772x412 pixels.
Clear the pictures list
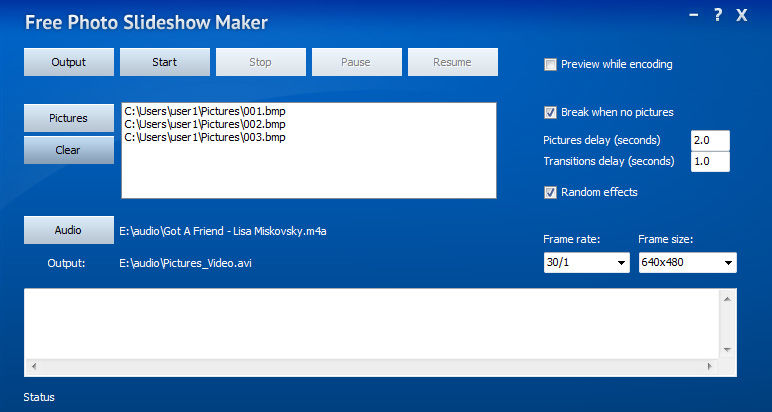[69, 150]
